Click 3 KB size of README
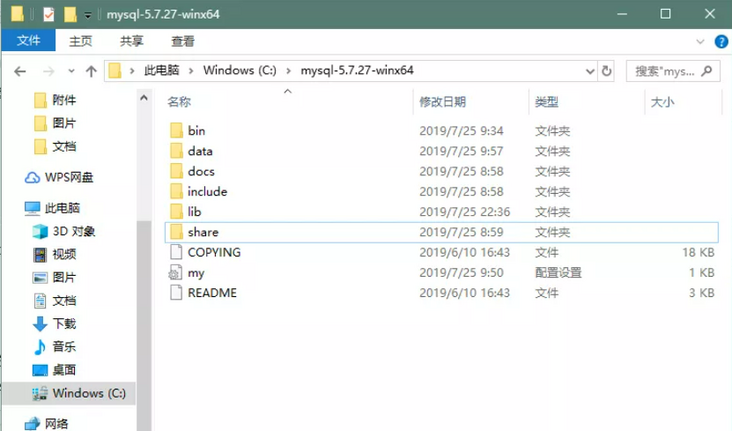This screenshot has width=732, height=431. (x=702, y=293)
